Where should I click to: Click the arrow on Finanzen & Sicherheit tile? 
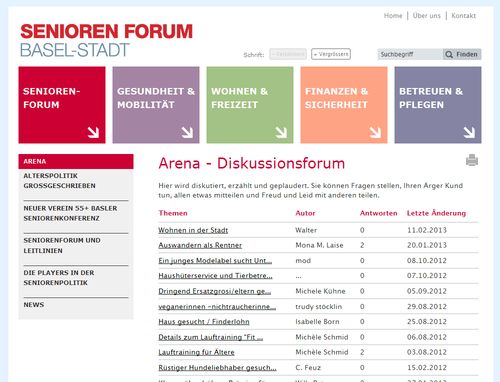pyautogui.click(x=375, y=132)
